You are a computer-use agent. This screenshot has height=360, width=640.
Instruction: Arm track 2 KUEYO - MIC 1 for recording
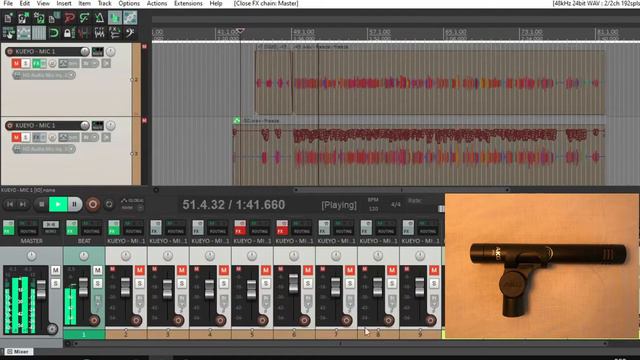click(x=10, y=51)
